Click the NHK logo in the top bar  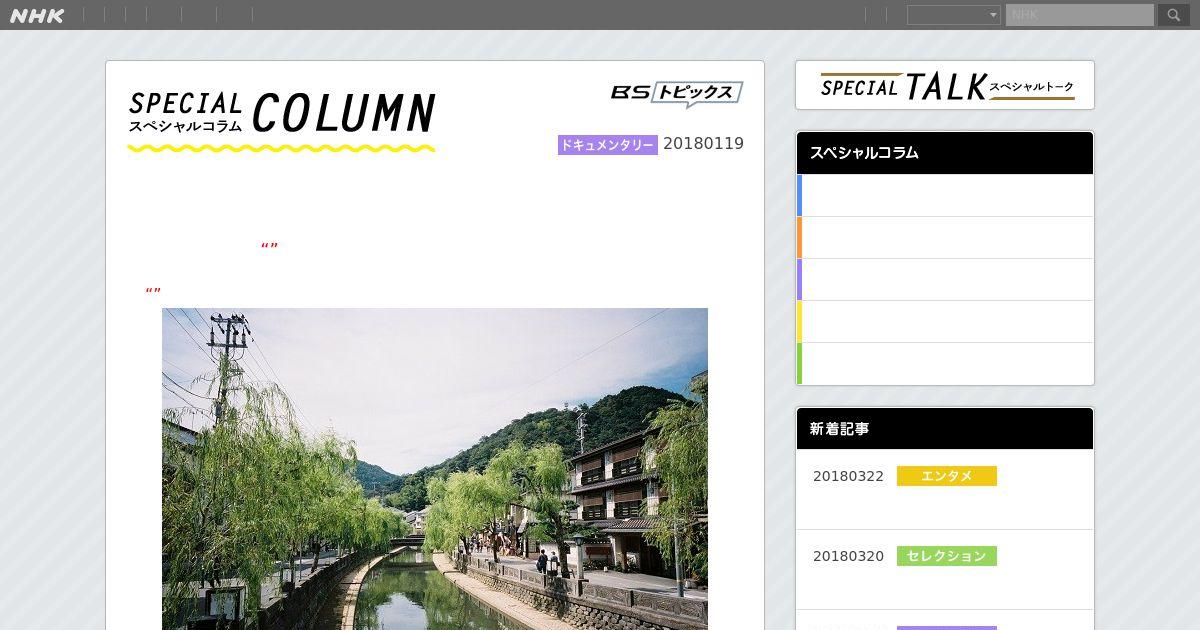click(37, 15)
